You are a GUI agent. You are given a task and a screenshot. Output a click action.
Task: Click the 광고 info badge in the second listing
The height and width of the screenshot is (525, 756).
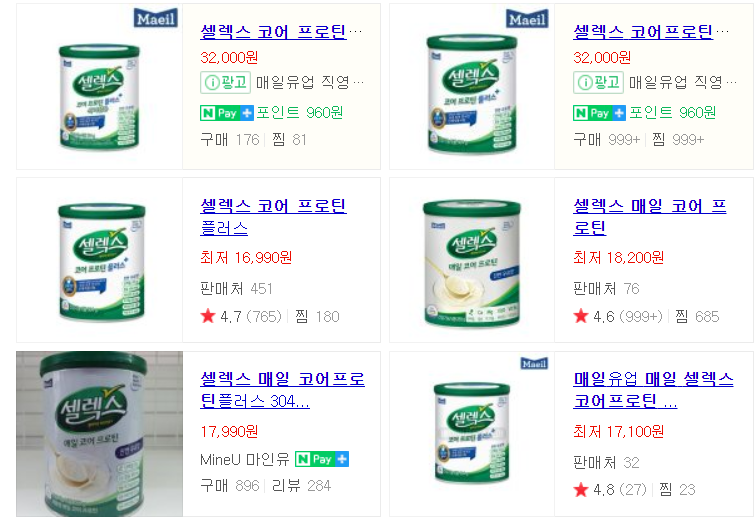598,82
